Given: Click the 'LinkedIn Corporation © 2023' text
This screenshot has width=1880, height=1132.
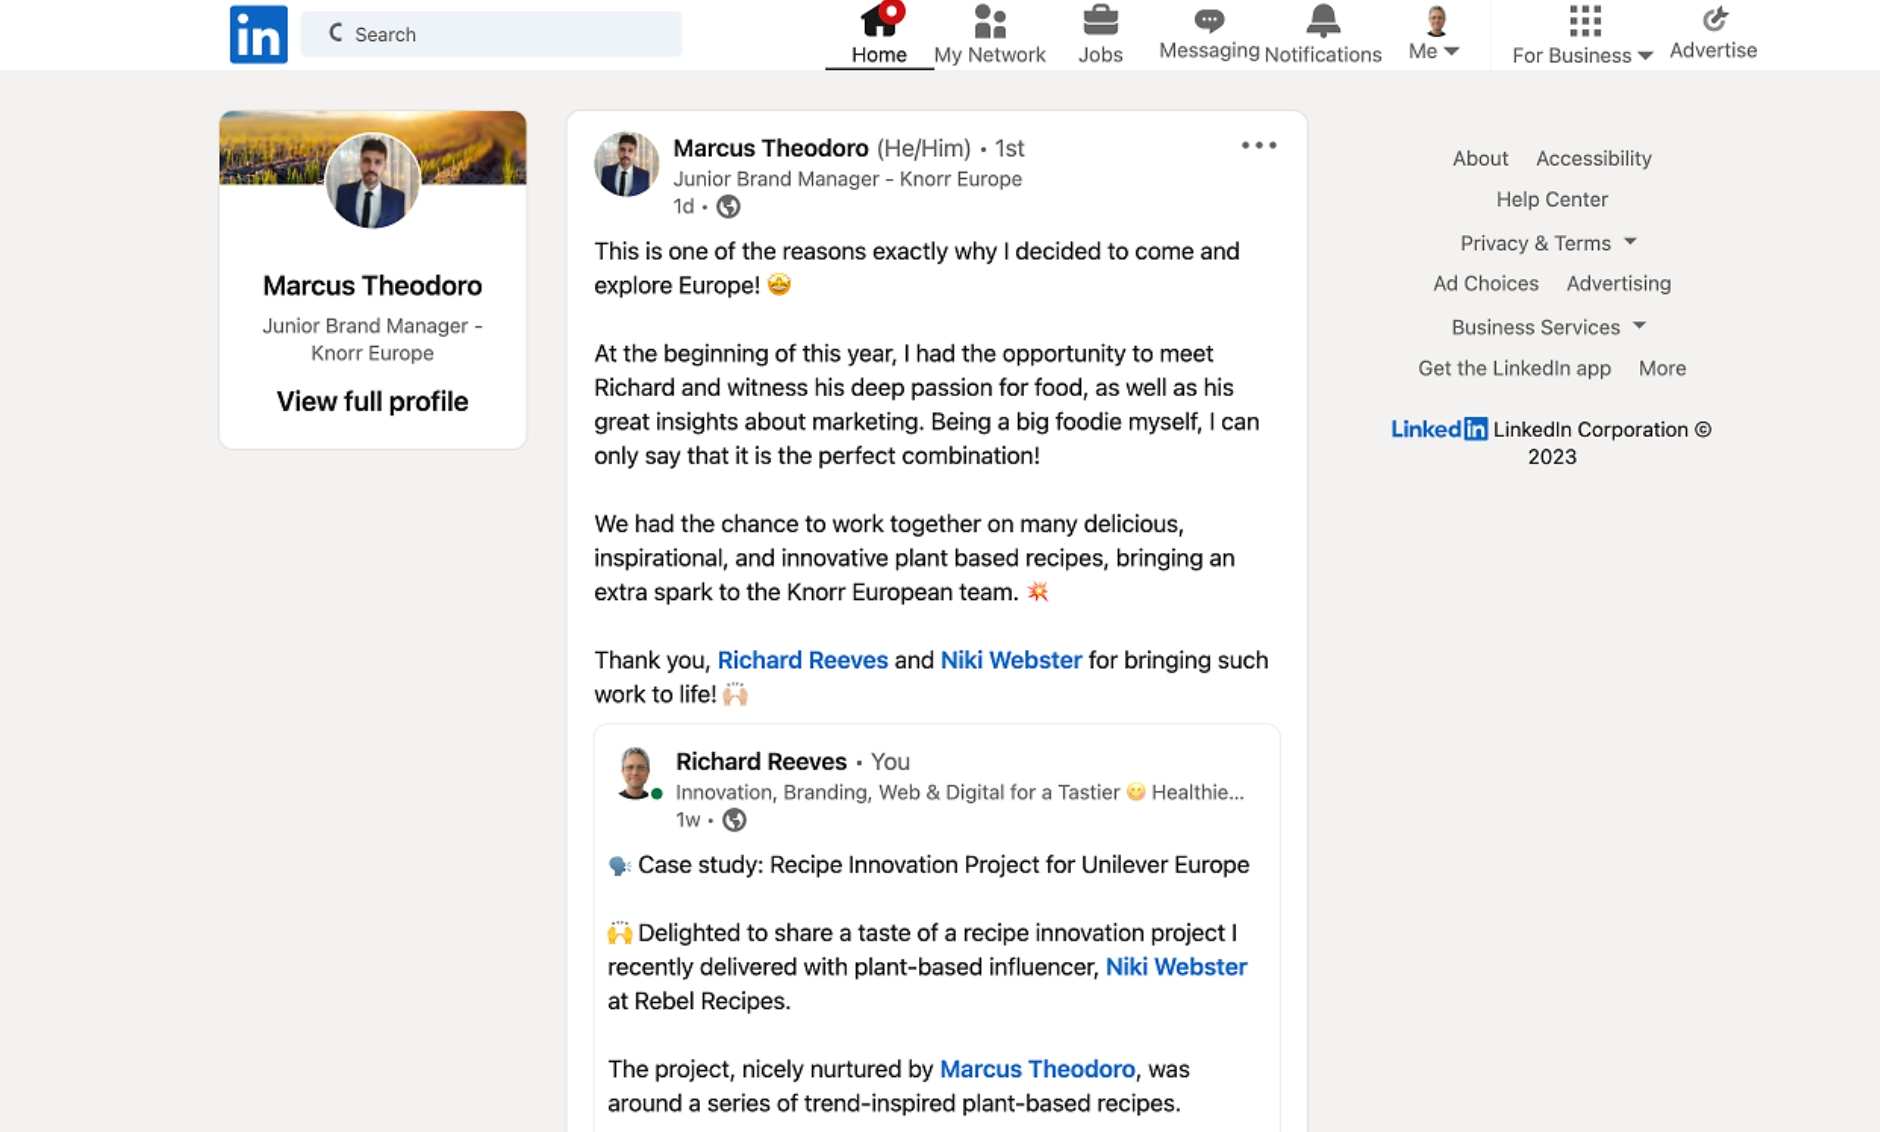Looking at the screenshot, I should pos(1602,443).
